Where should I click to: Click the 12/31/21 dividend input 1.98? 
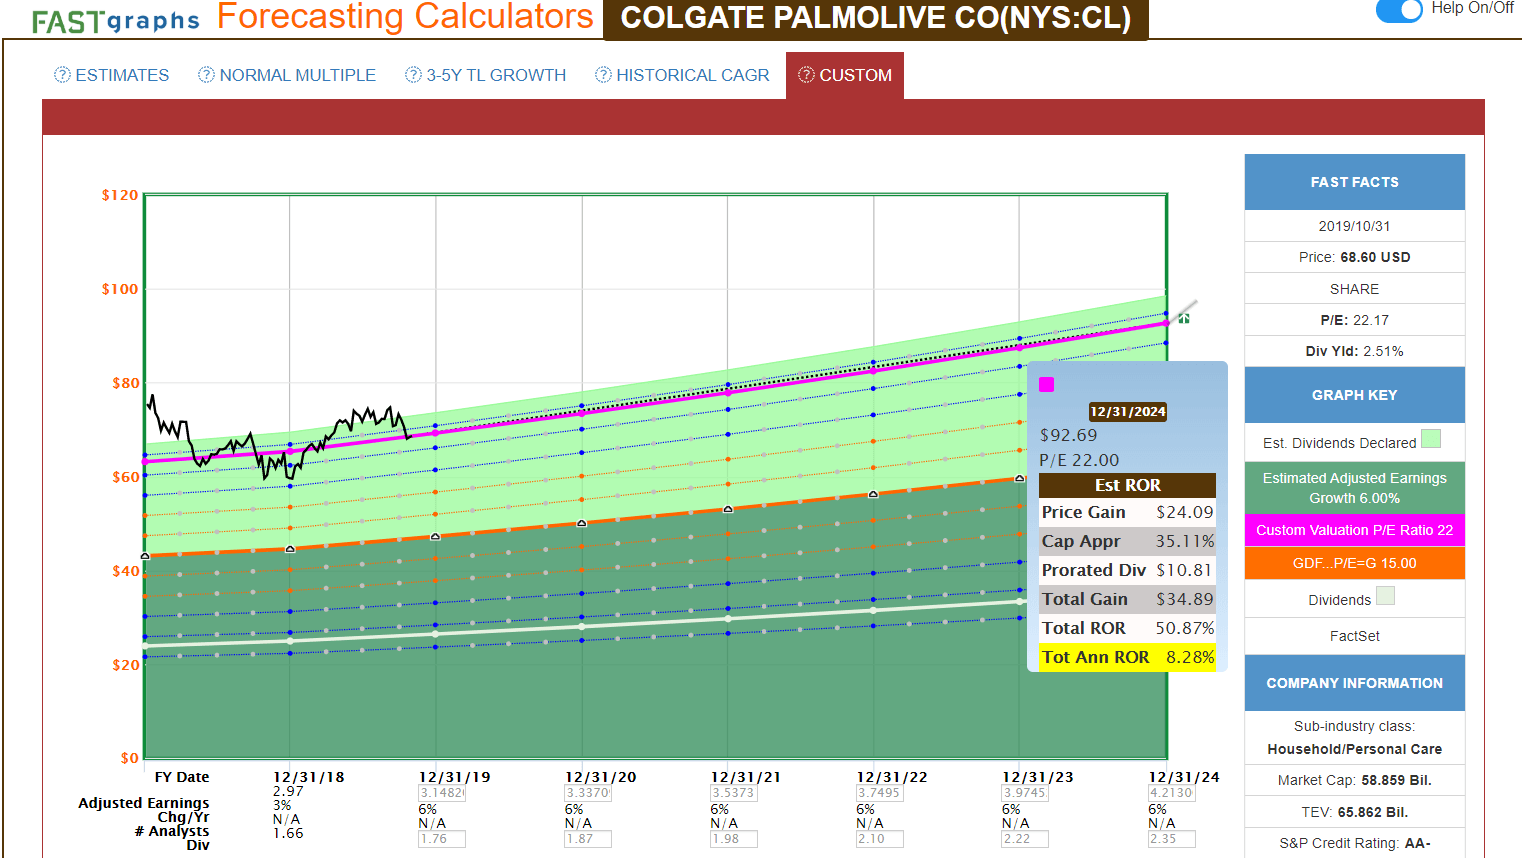[x=734, y=839]
